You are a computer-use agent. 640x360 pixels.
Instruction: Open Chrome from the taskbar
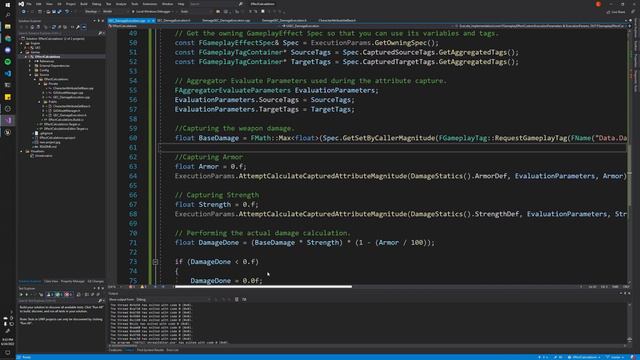click(x=8, y=38)
